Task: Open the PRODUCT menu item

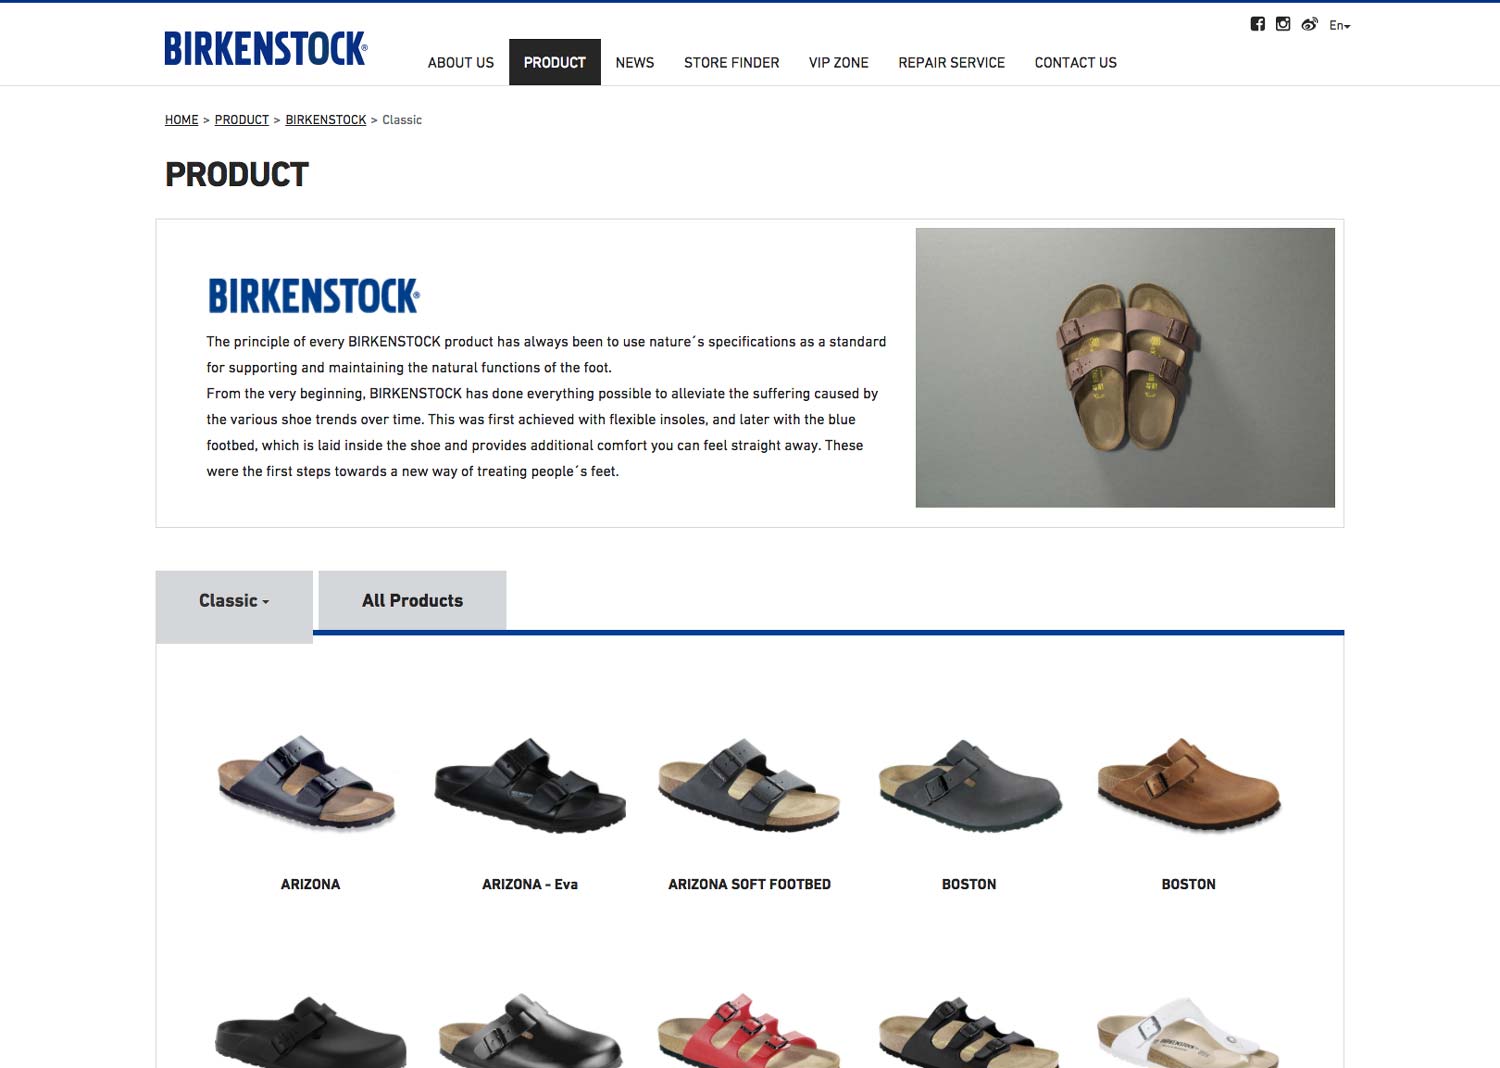Action: pos(555,62)
